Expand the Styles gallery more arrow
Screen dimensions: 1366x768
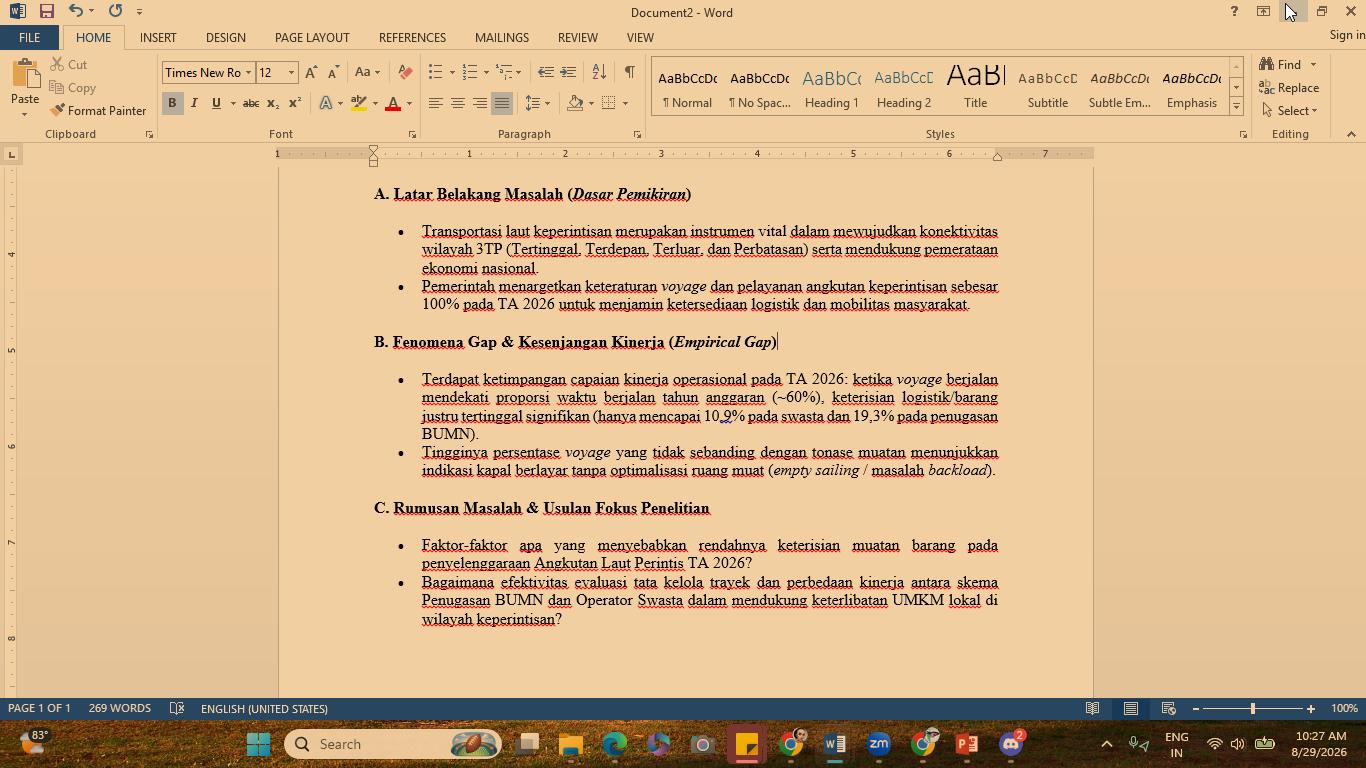point(1236,106)
